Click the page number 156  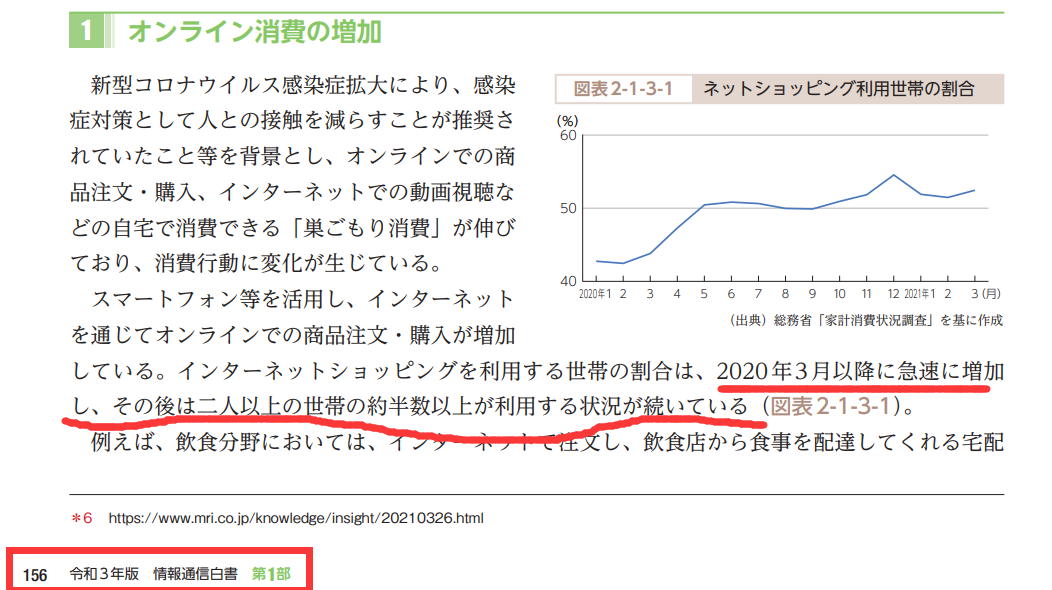[36, 575]
